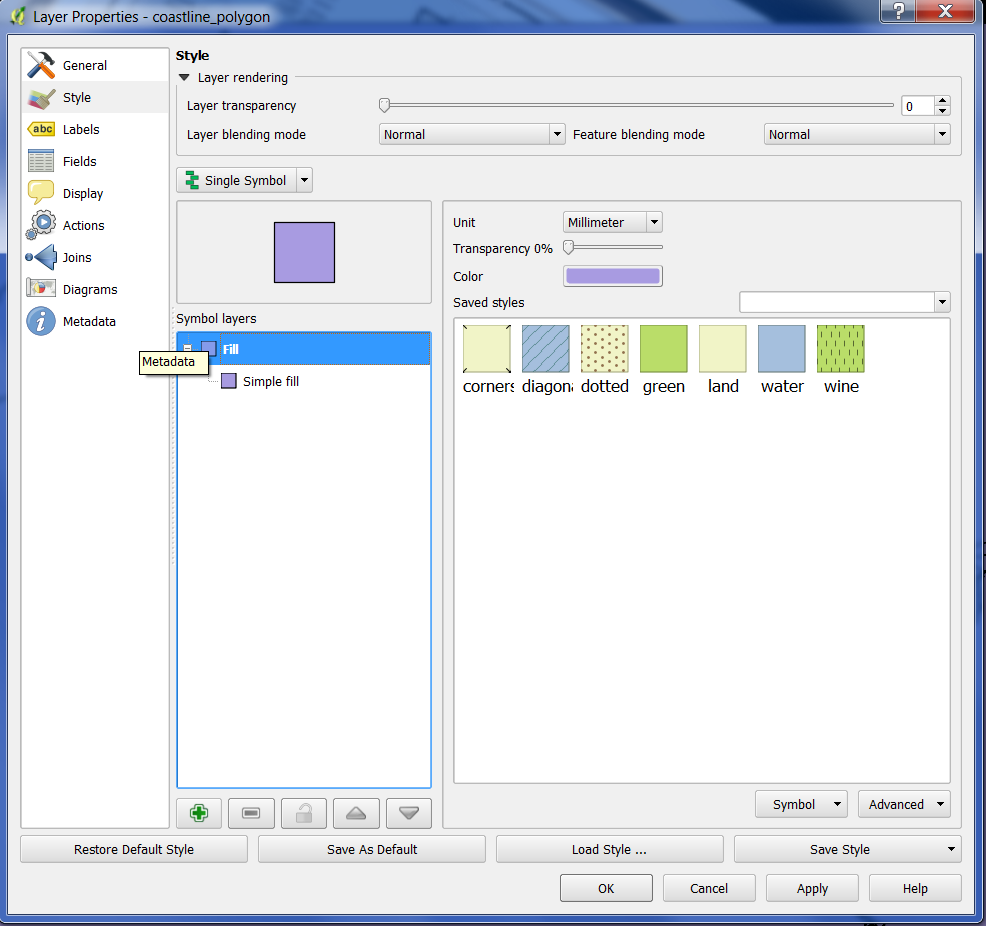Switch to the Metadata section
This screenshot has width=986, height=926.
tap(89, 321)
